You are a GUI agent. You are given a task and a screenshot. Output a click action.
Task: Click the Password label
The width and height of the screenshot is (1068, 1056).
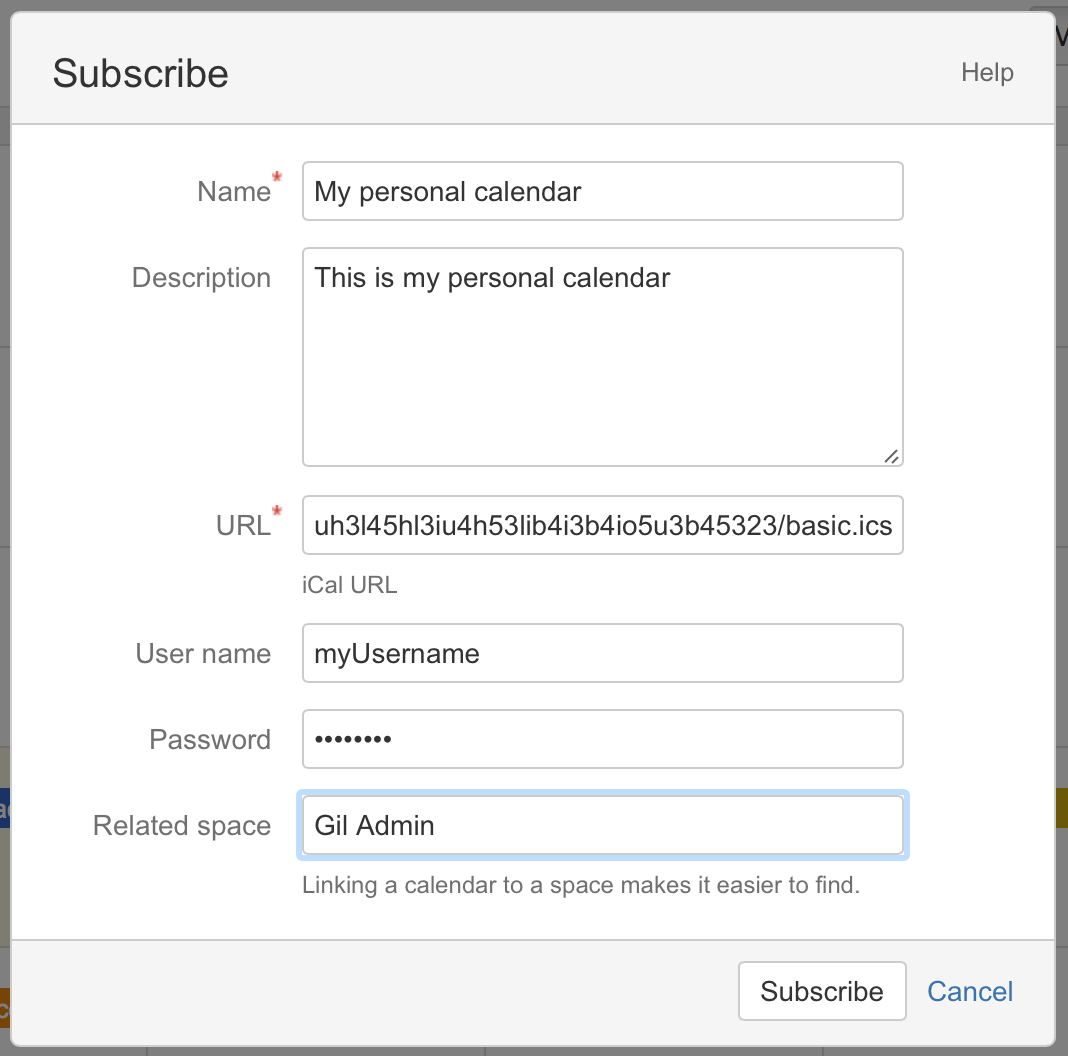210,740
